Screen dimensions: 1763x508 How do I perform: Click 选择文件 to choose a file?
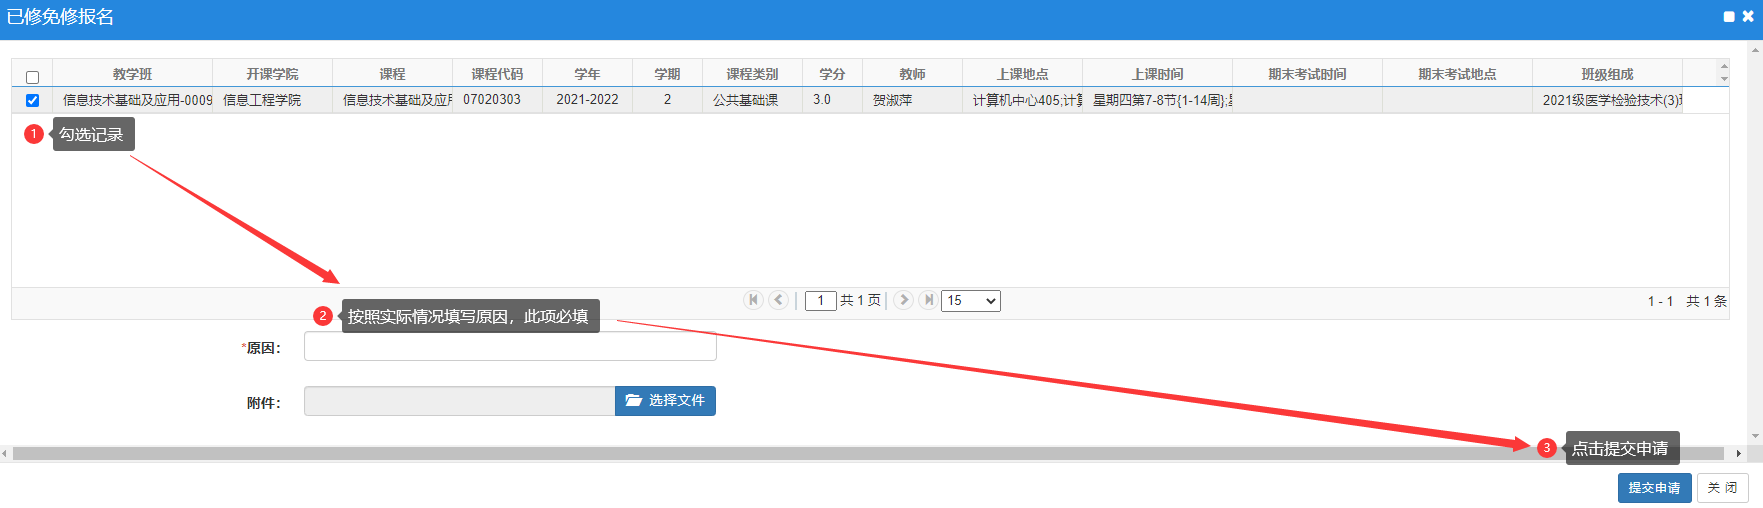665,401
